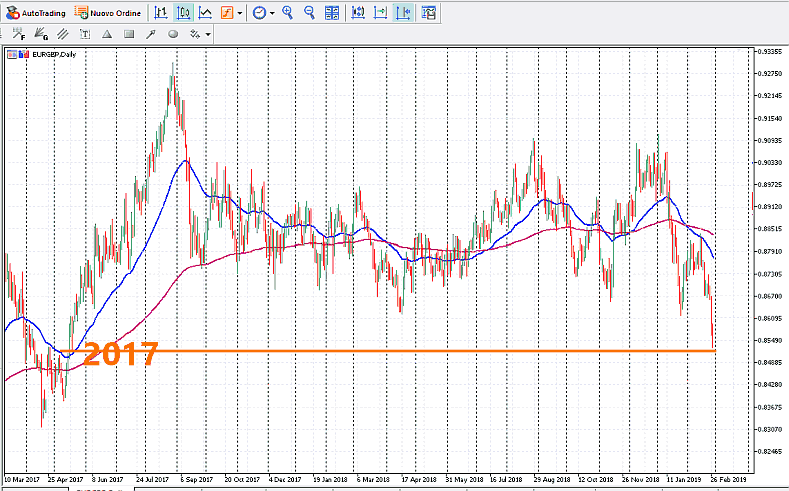The height and width of the screenshot is (491, 789).
Task: Click the orange 2017 horizontal line
Action: [x=400, y=351]
